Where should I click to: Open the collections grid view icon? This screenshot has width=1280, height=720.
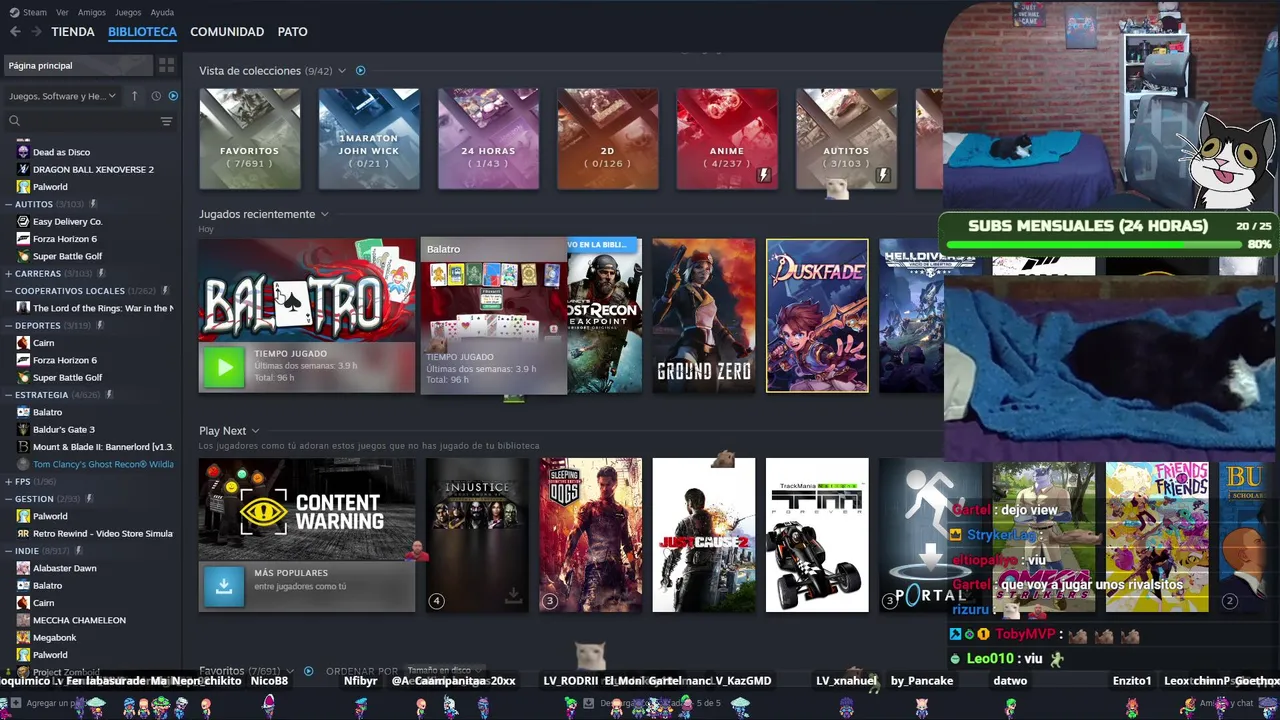[x=166, y=66]
